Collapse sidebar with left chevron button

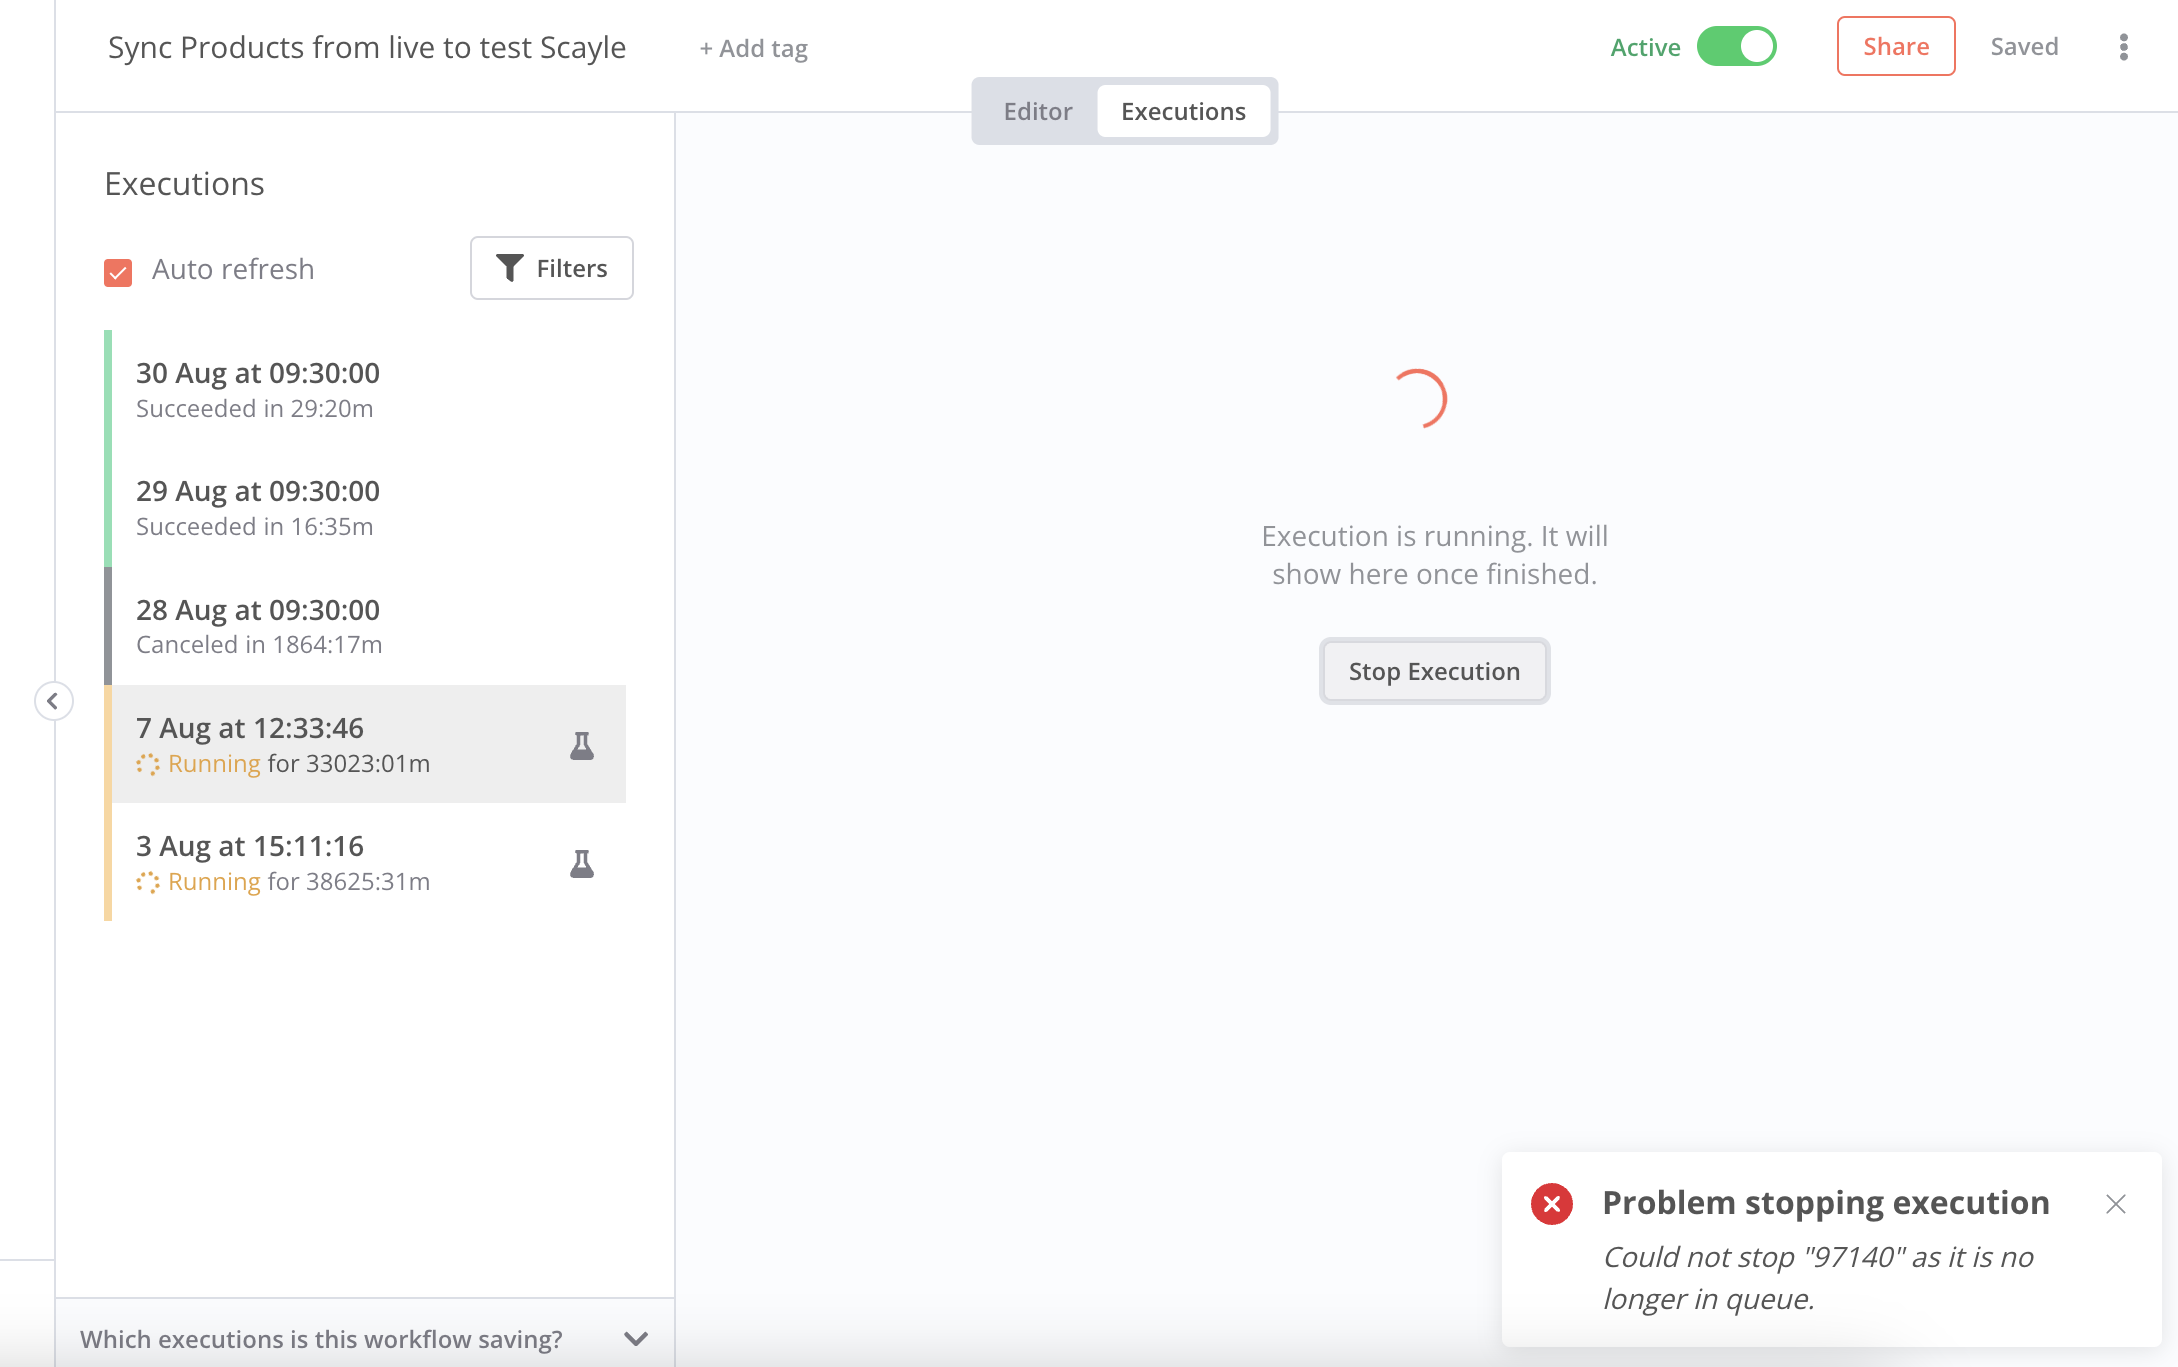click(53, 701)
